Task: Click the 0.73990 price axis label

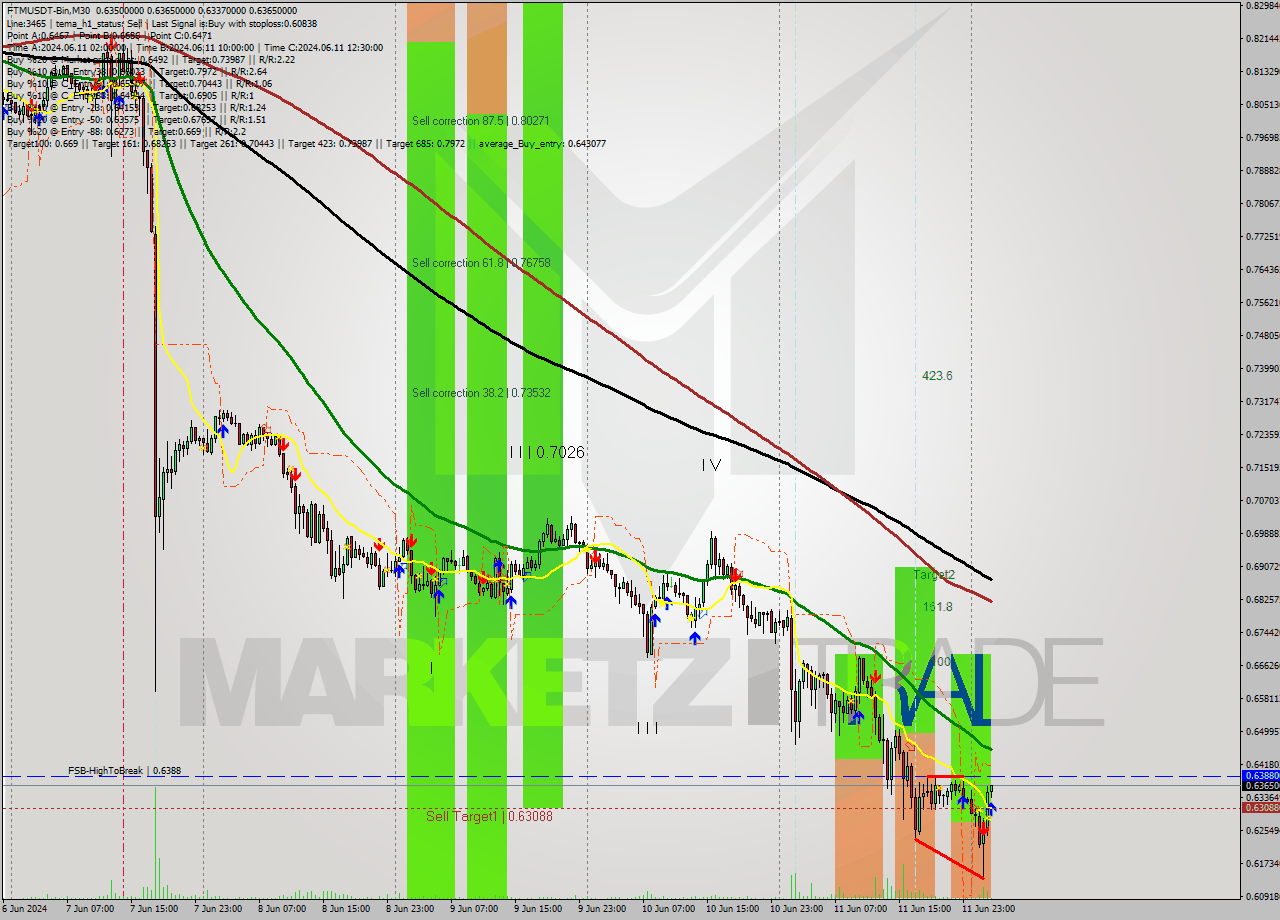Action: [1262, 369]
